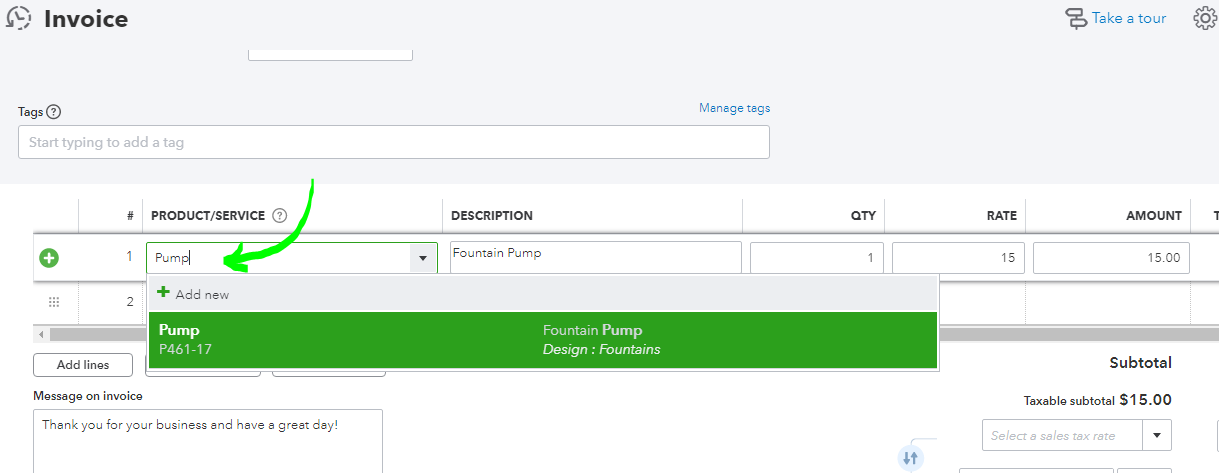Screen dimensions: 1219x473
Task: Click the Product/Service help question mark icon
Action: point(280,215)
